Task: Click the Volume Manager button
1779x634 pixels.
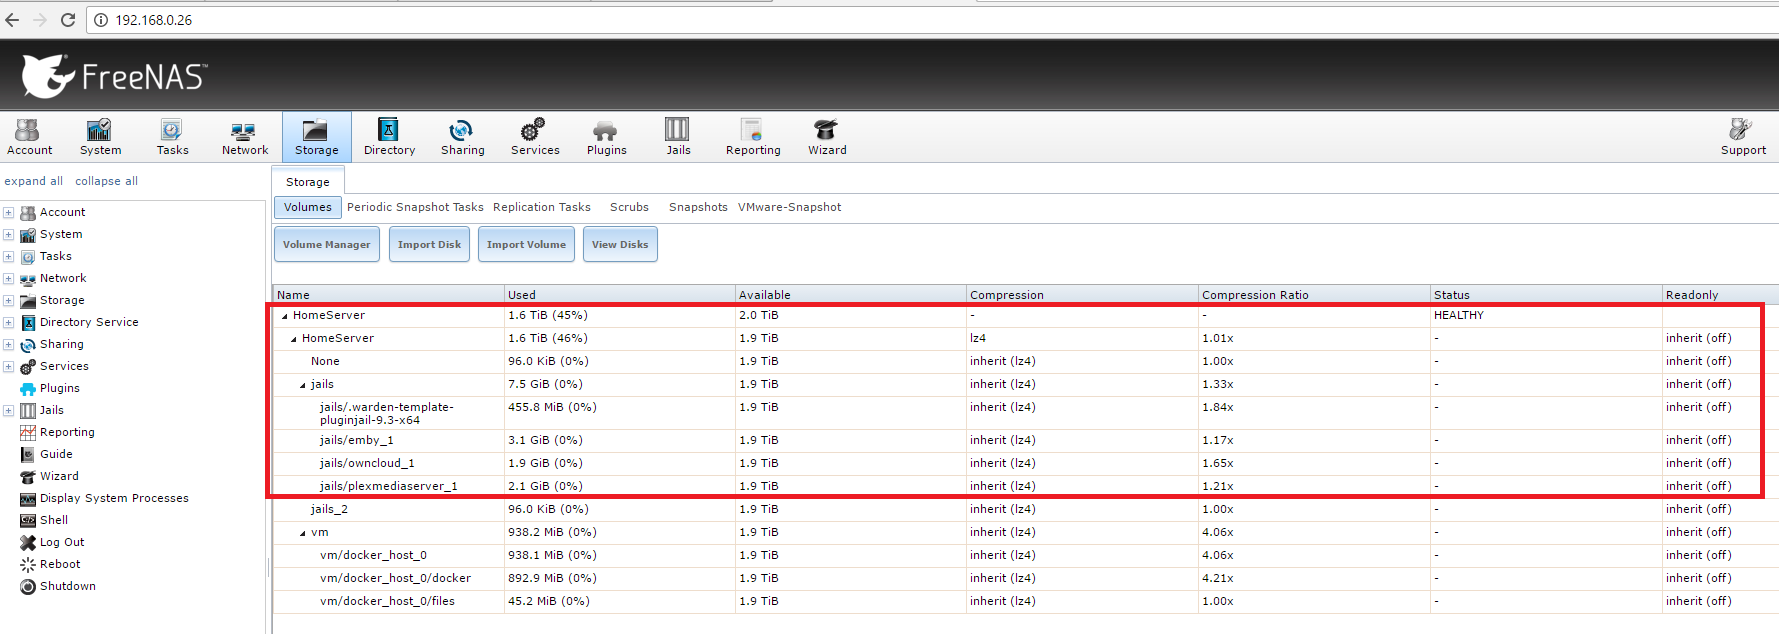Action: click(x=326, y=244)
